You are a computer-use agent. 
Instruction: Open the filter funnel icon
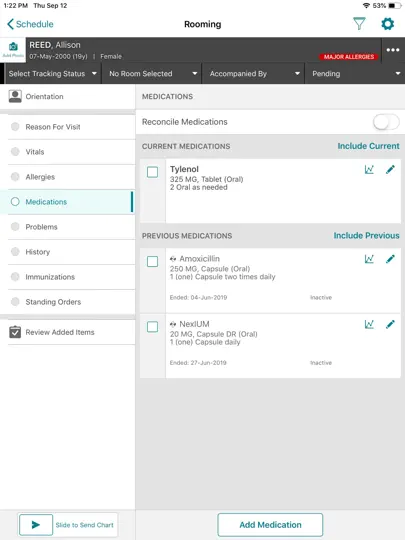point(359,24)
